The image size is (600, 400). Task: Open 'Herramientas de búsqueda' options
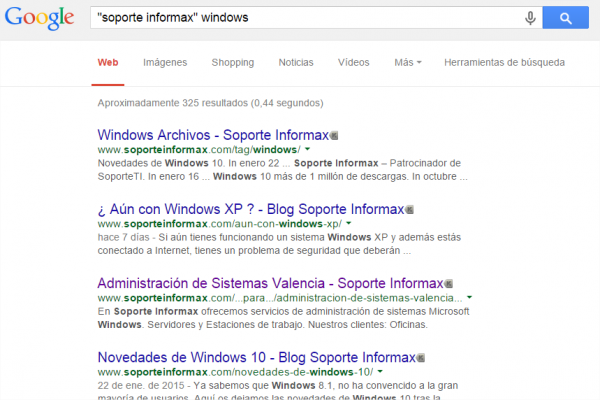click(504, 62)
